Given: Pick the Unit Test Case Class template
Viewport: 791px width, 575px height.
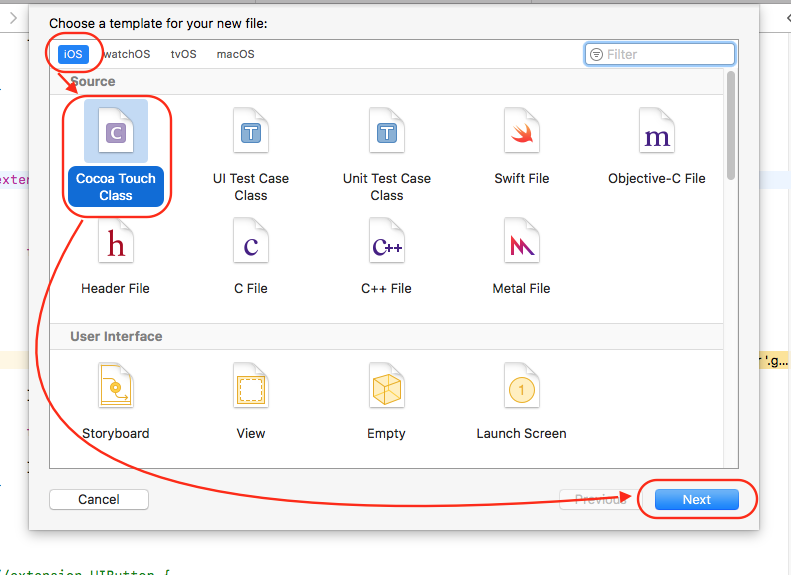Looking at the screenshot, I should [x=386, y=155].
